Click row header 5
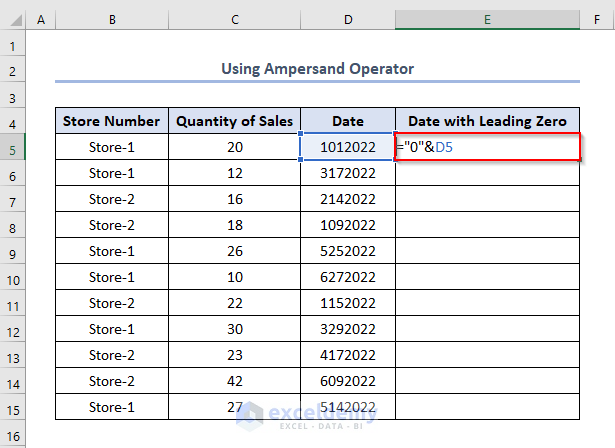The width and height of the screenshot is (615, 448). (12, 147)
